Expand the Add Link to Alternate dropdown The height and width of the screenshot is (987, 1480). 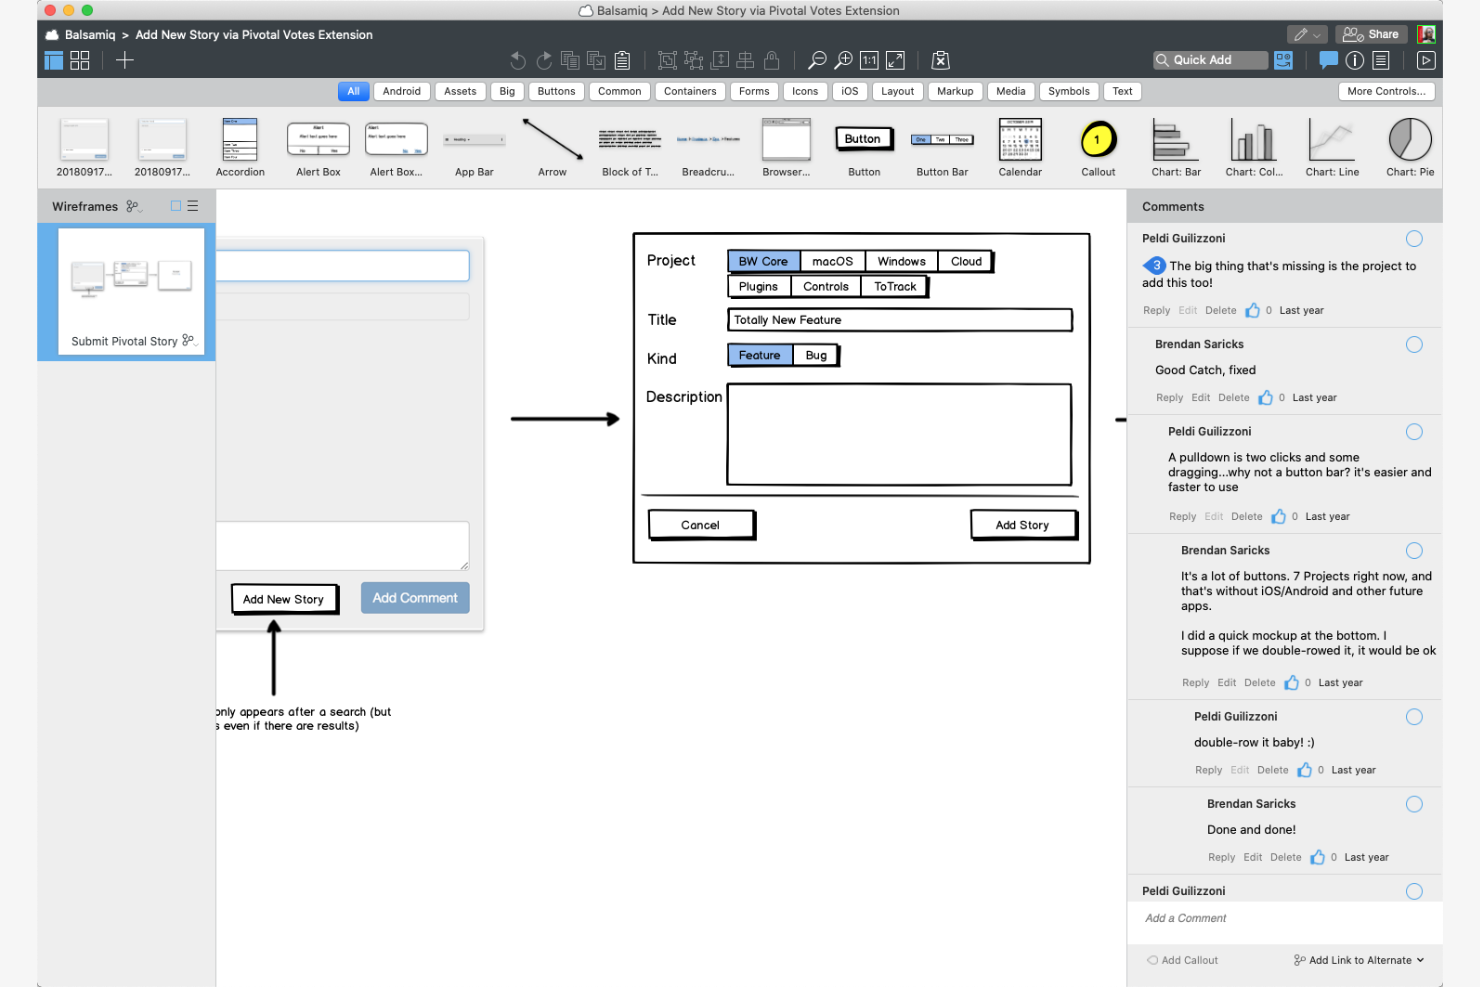[1360, 960]
